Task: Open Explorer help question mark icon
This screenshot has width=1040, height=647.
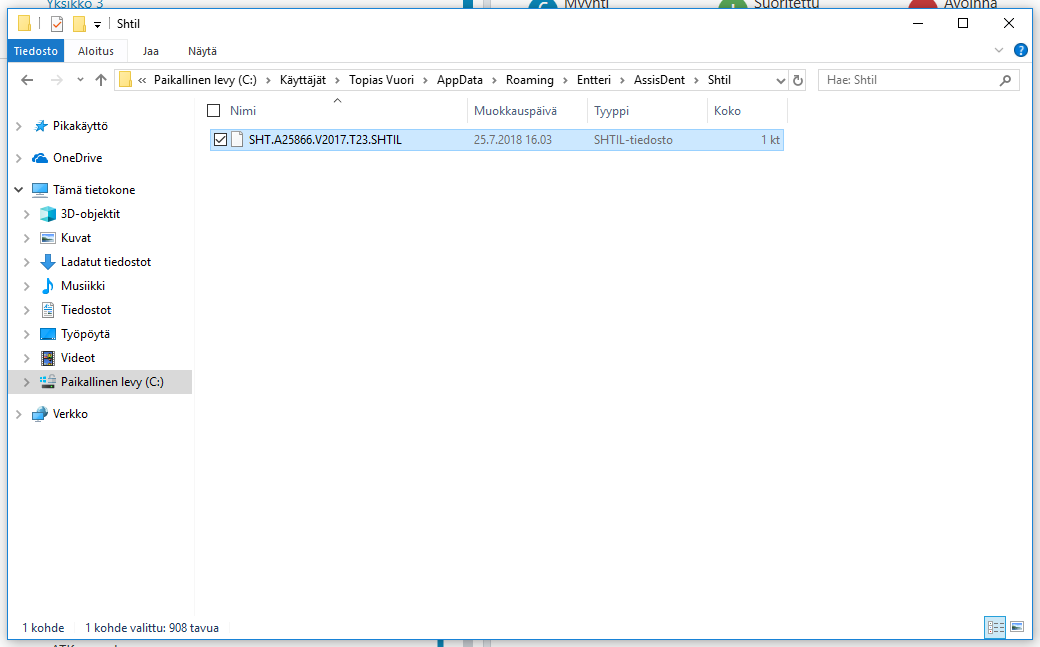Action: 1021,50
